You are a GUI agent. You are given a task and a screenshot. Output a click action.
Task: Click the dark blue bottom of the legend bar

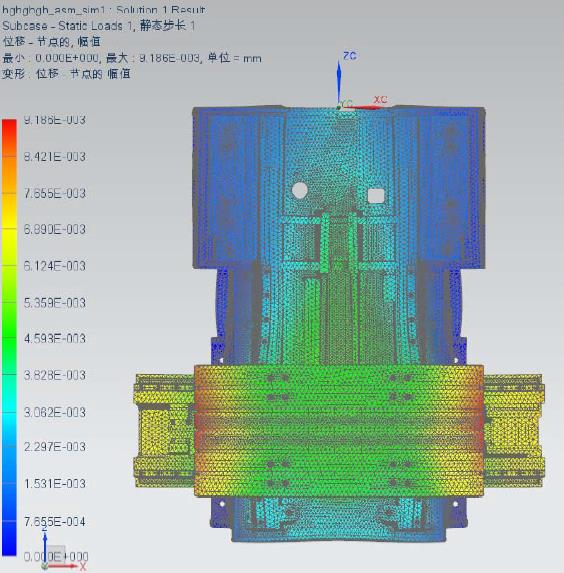[x=9, y=537]
